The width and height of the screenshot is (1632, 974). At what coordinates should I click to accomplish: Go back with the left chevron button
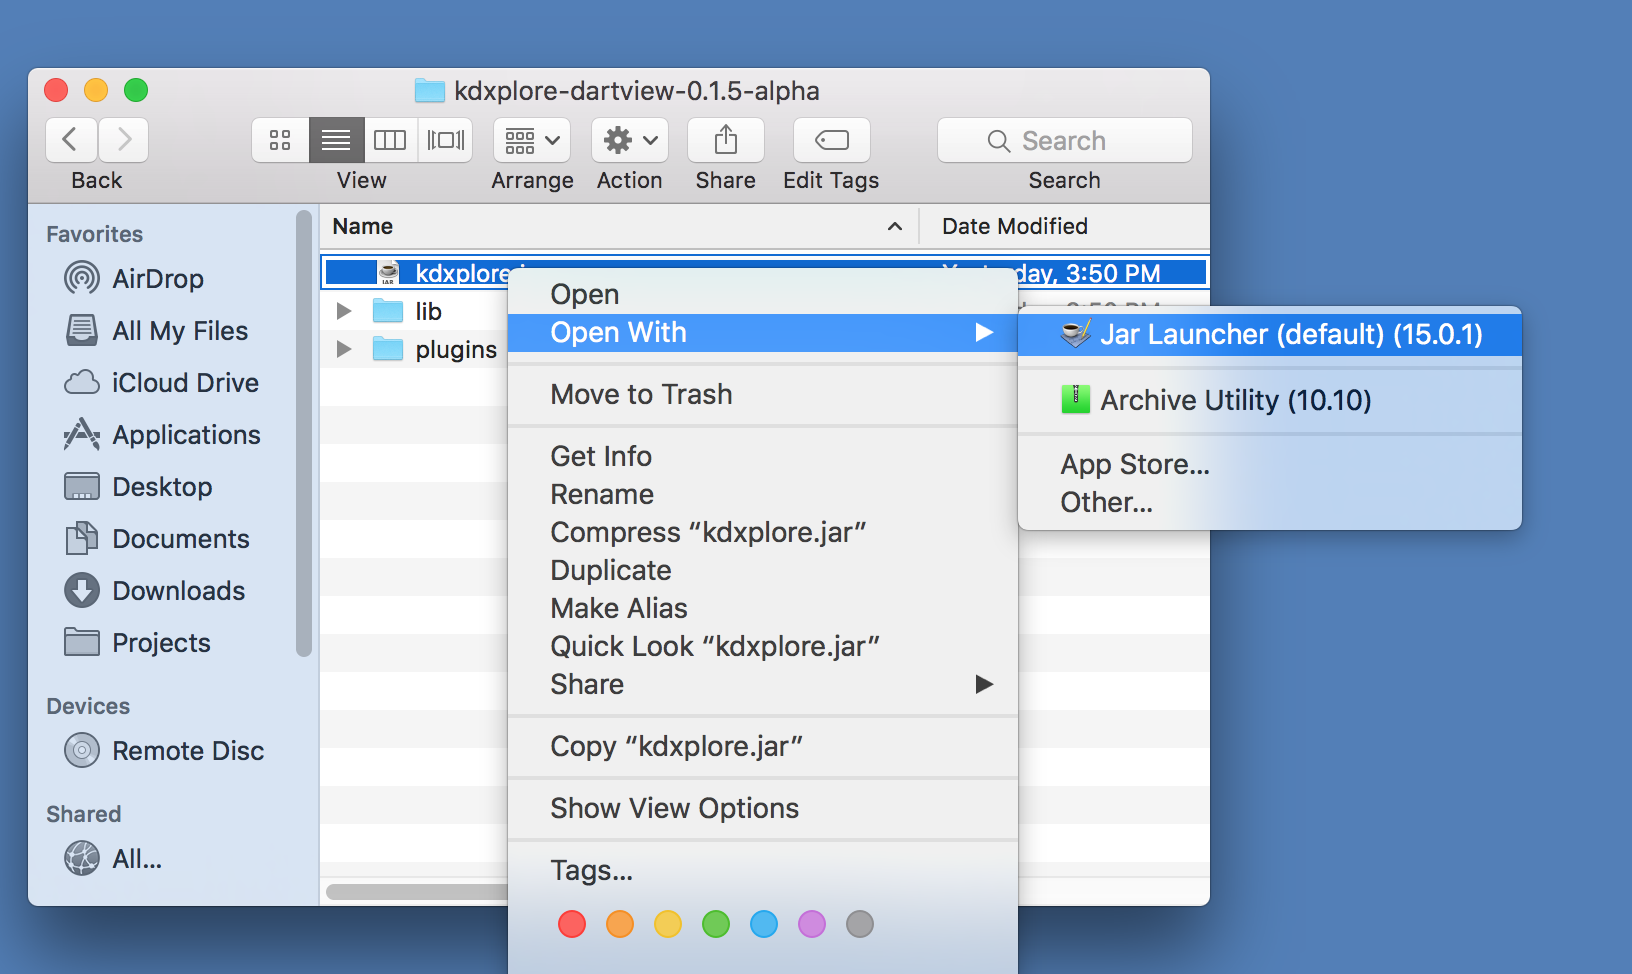tap(71, 140)
